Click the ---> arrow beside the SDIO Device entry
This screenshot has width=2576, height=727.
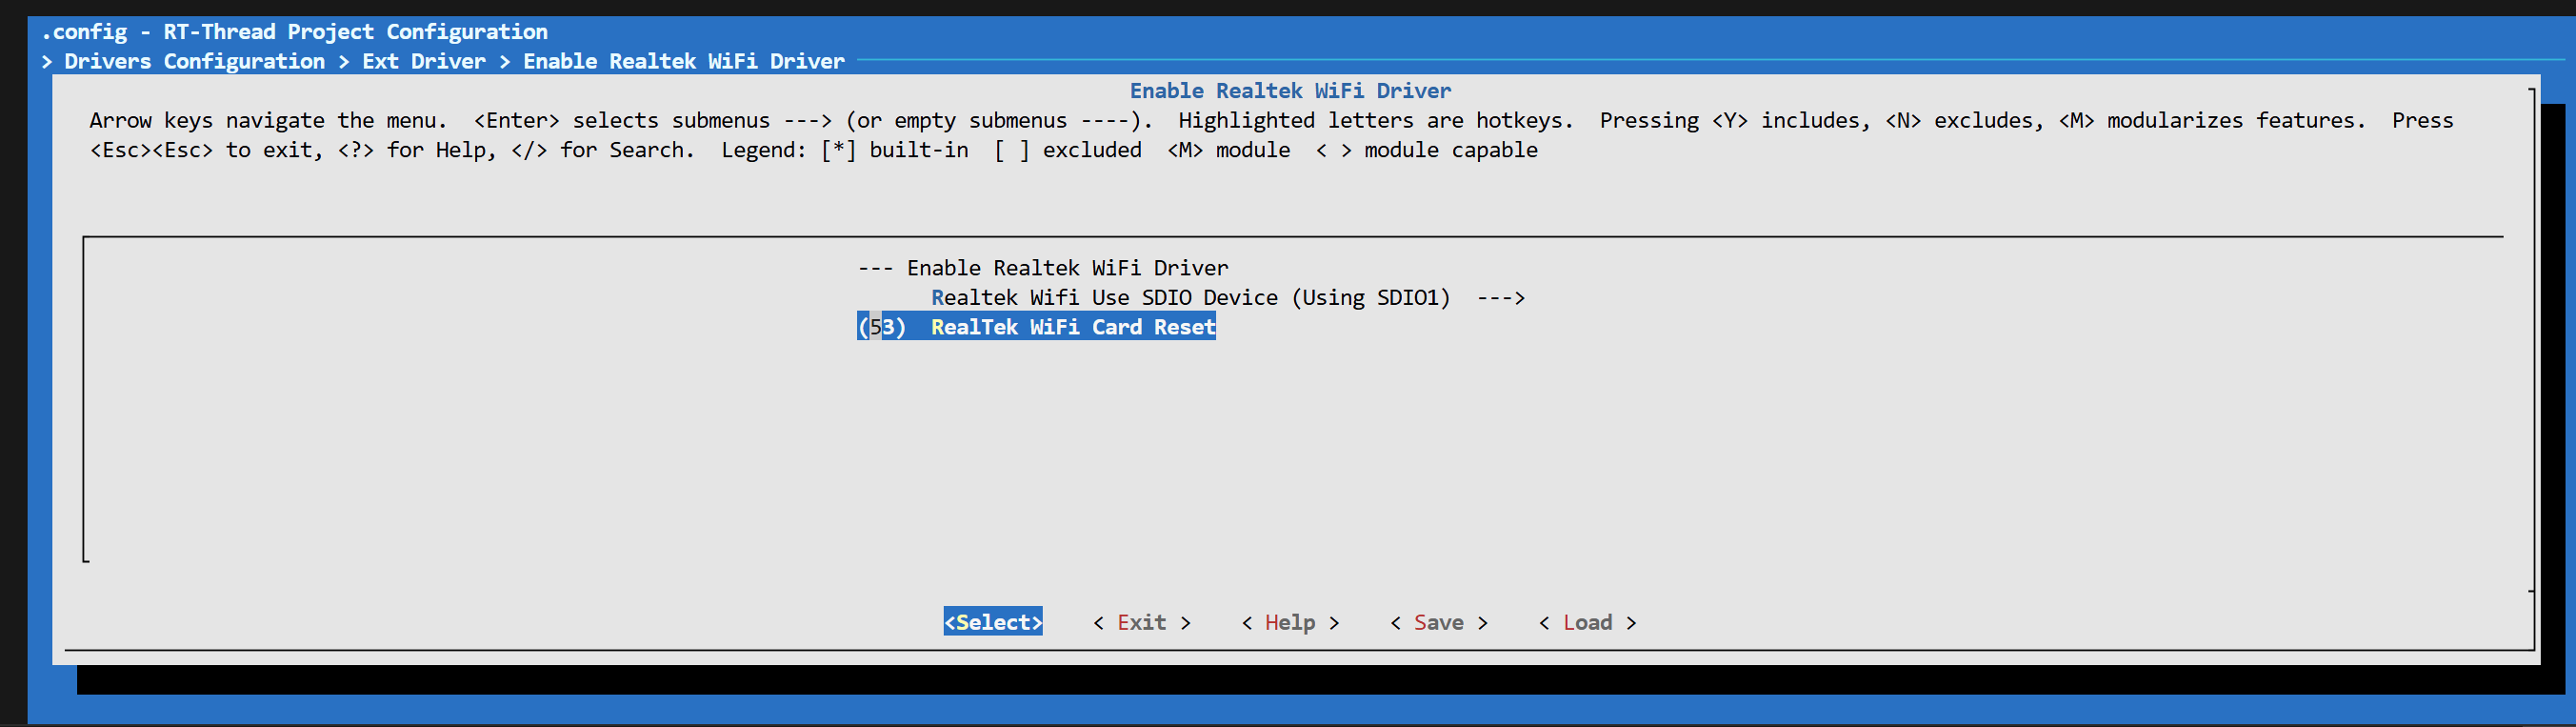(1500, 298)
